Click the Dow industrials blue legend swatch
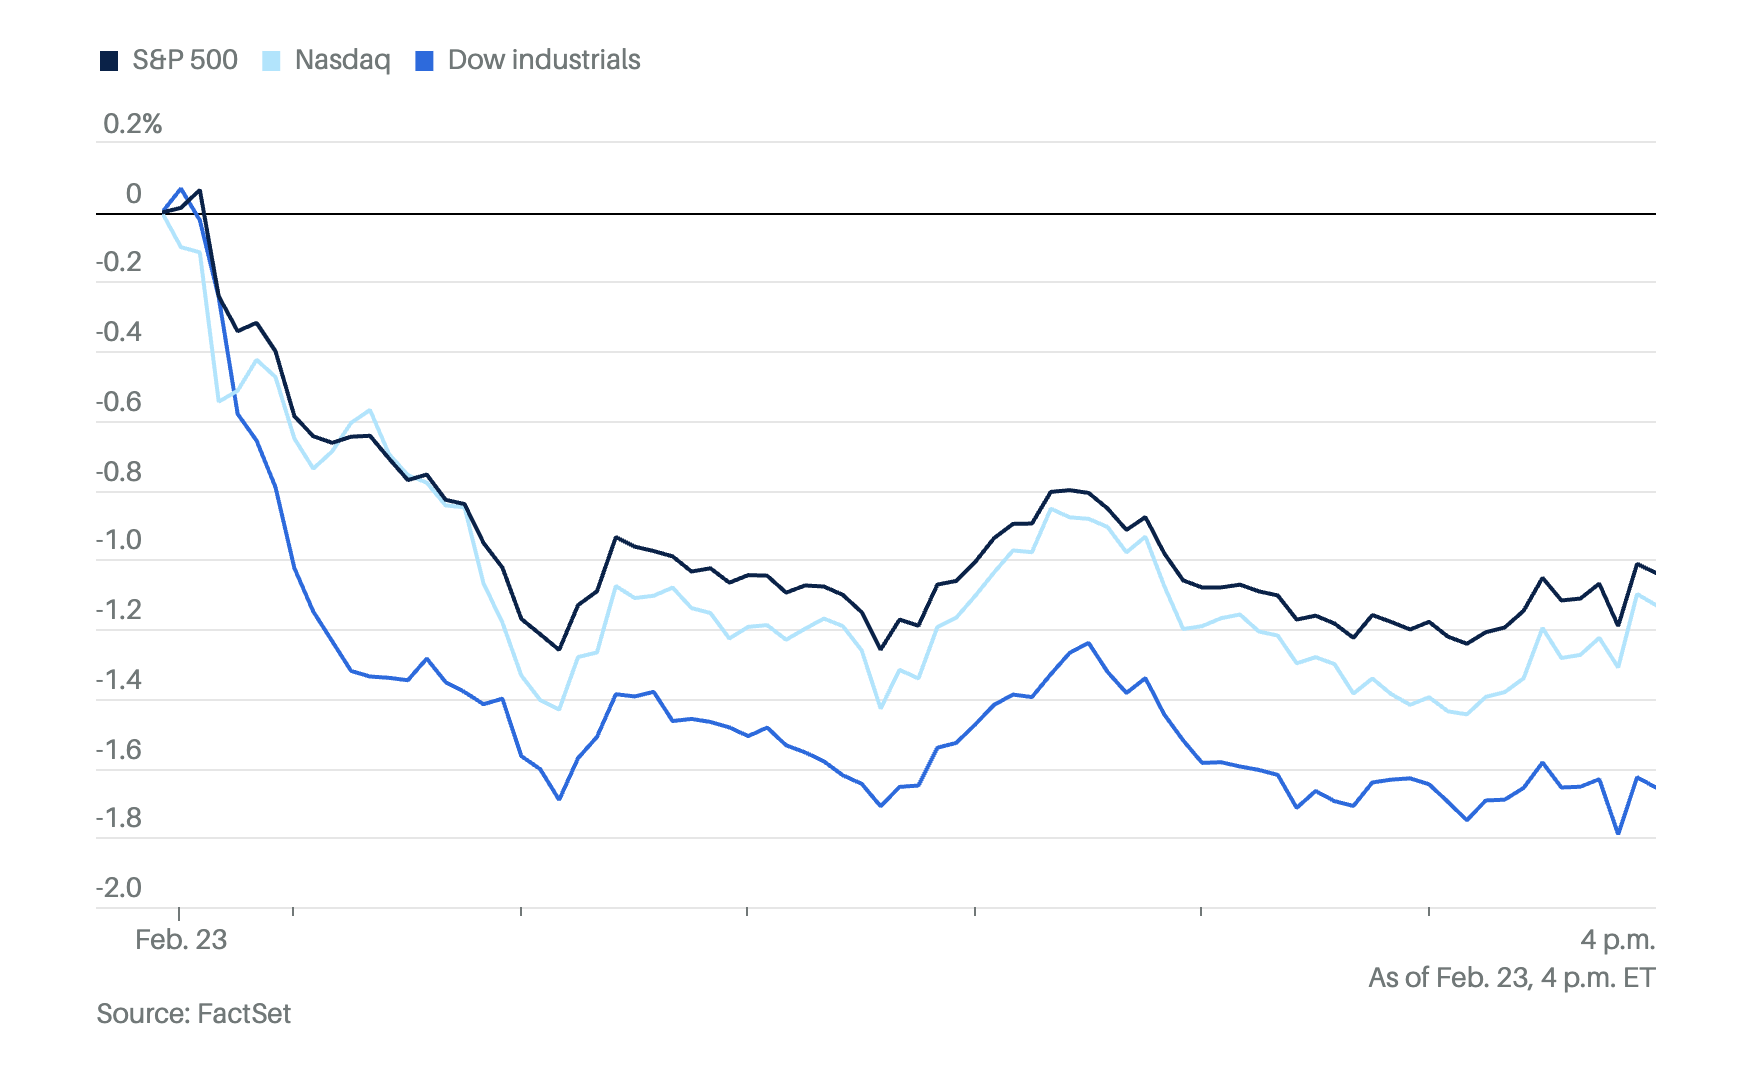 tap(425, 61)
